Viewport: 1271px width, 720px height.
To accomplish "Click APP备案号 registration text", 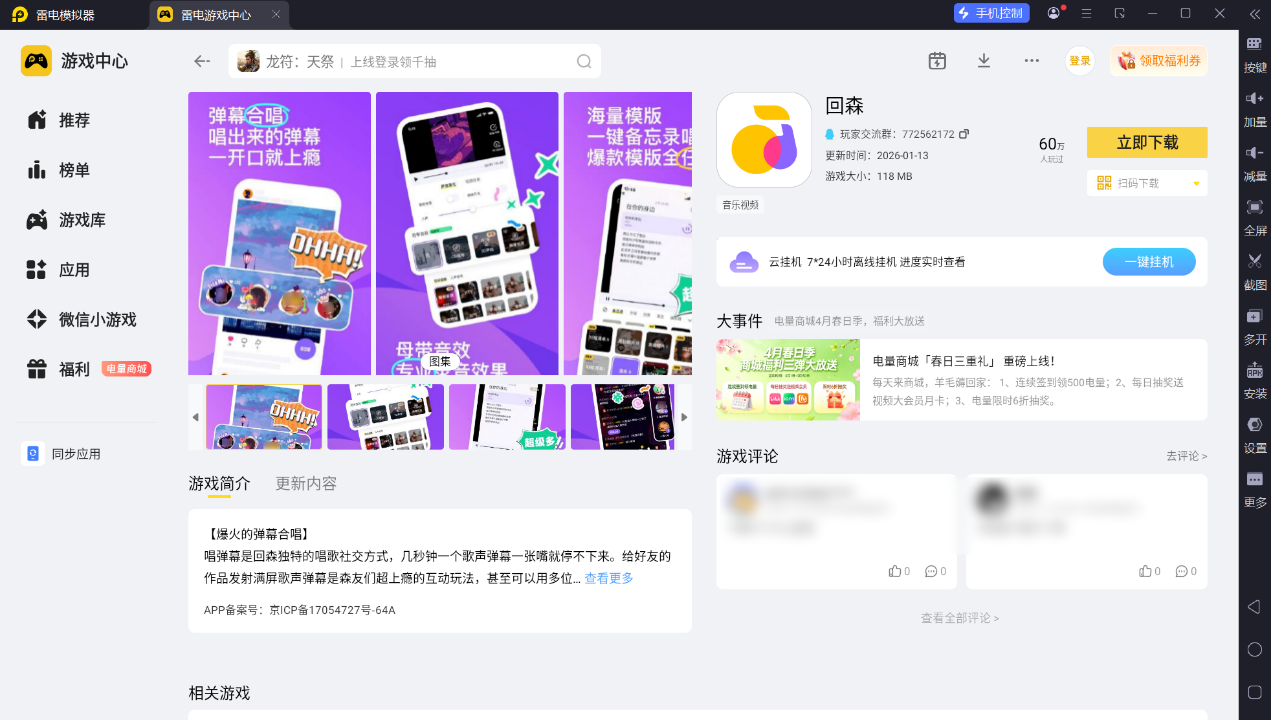I will click(x=300, y=610).
